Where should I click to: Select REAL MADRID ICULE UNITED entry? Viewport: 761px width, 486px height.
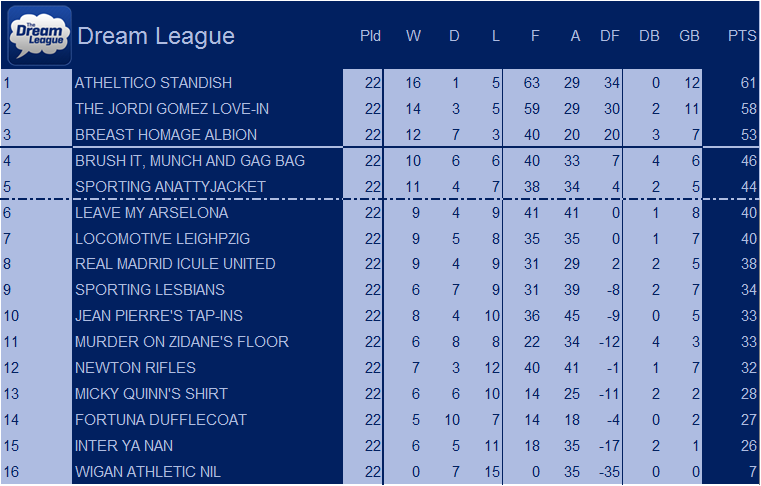175,264
